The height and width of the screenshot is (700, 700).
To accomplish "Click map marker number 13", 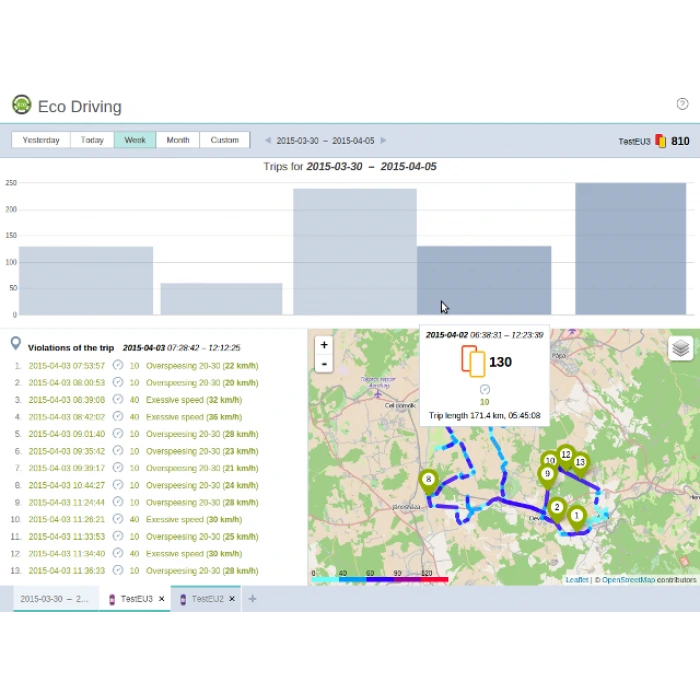I will (x=580, y=464).
